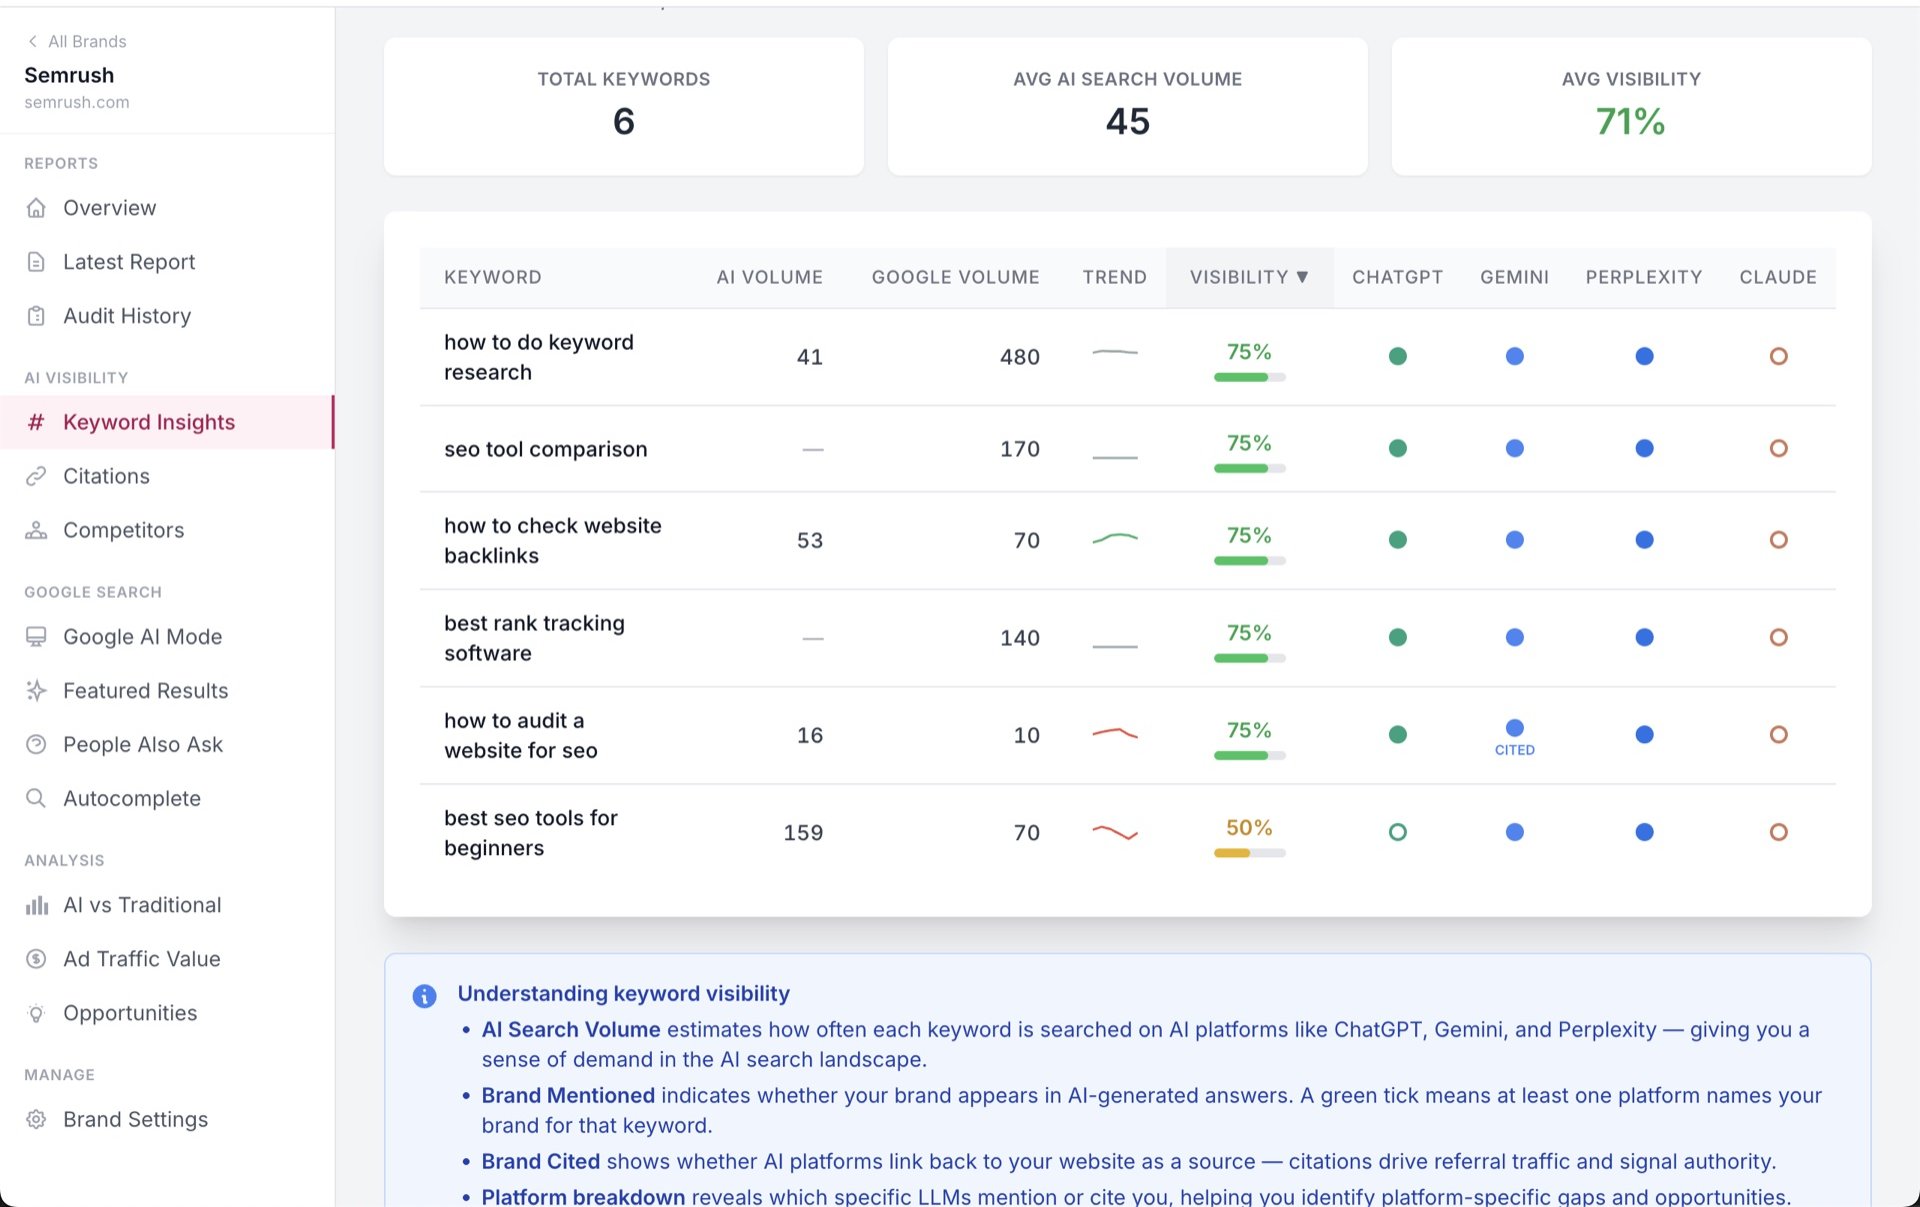Click the Avg Visibility 71% card
Viewport: 1920px width, 1207px height.
tap(1631, 107)
